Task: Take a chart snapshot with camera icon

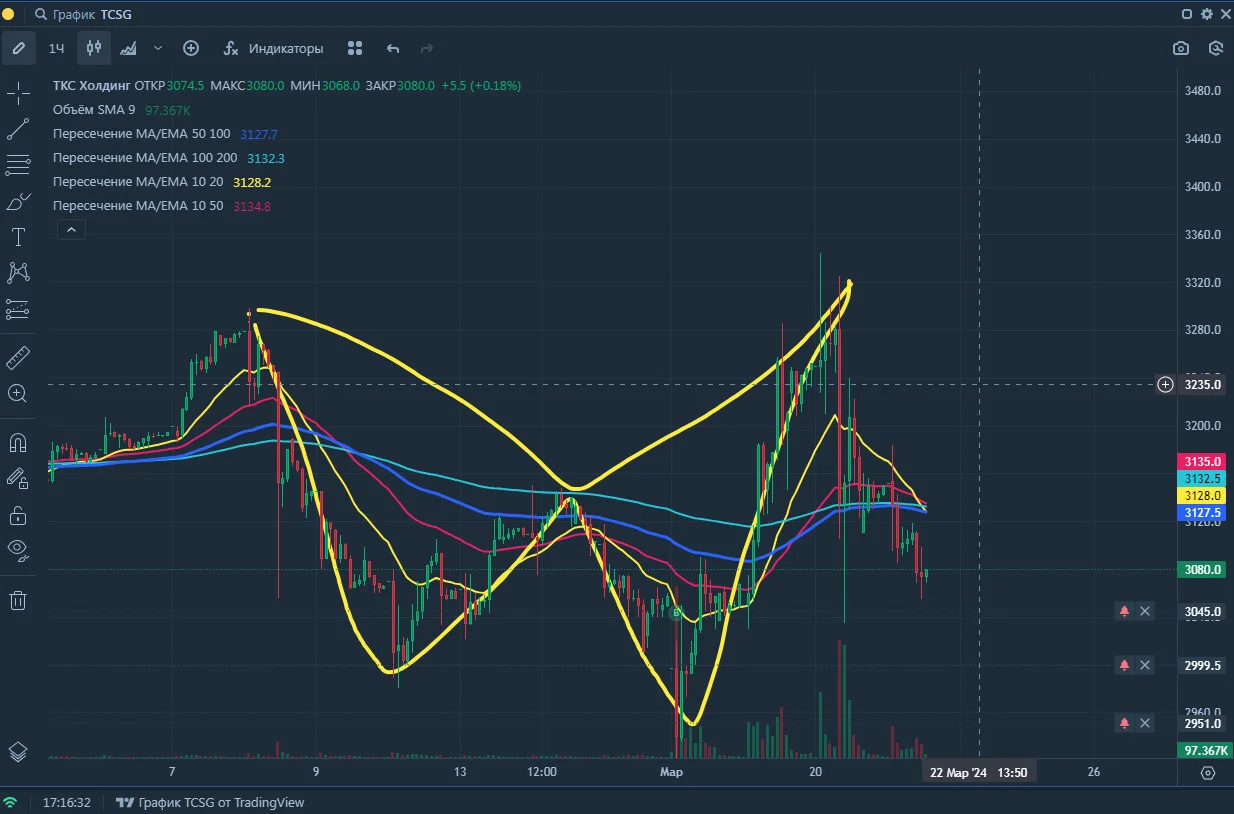Action: pos(1181,48)
